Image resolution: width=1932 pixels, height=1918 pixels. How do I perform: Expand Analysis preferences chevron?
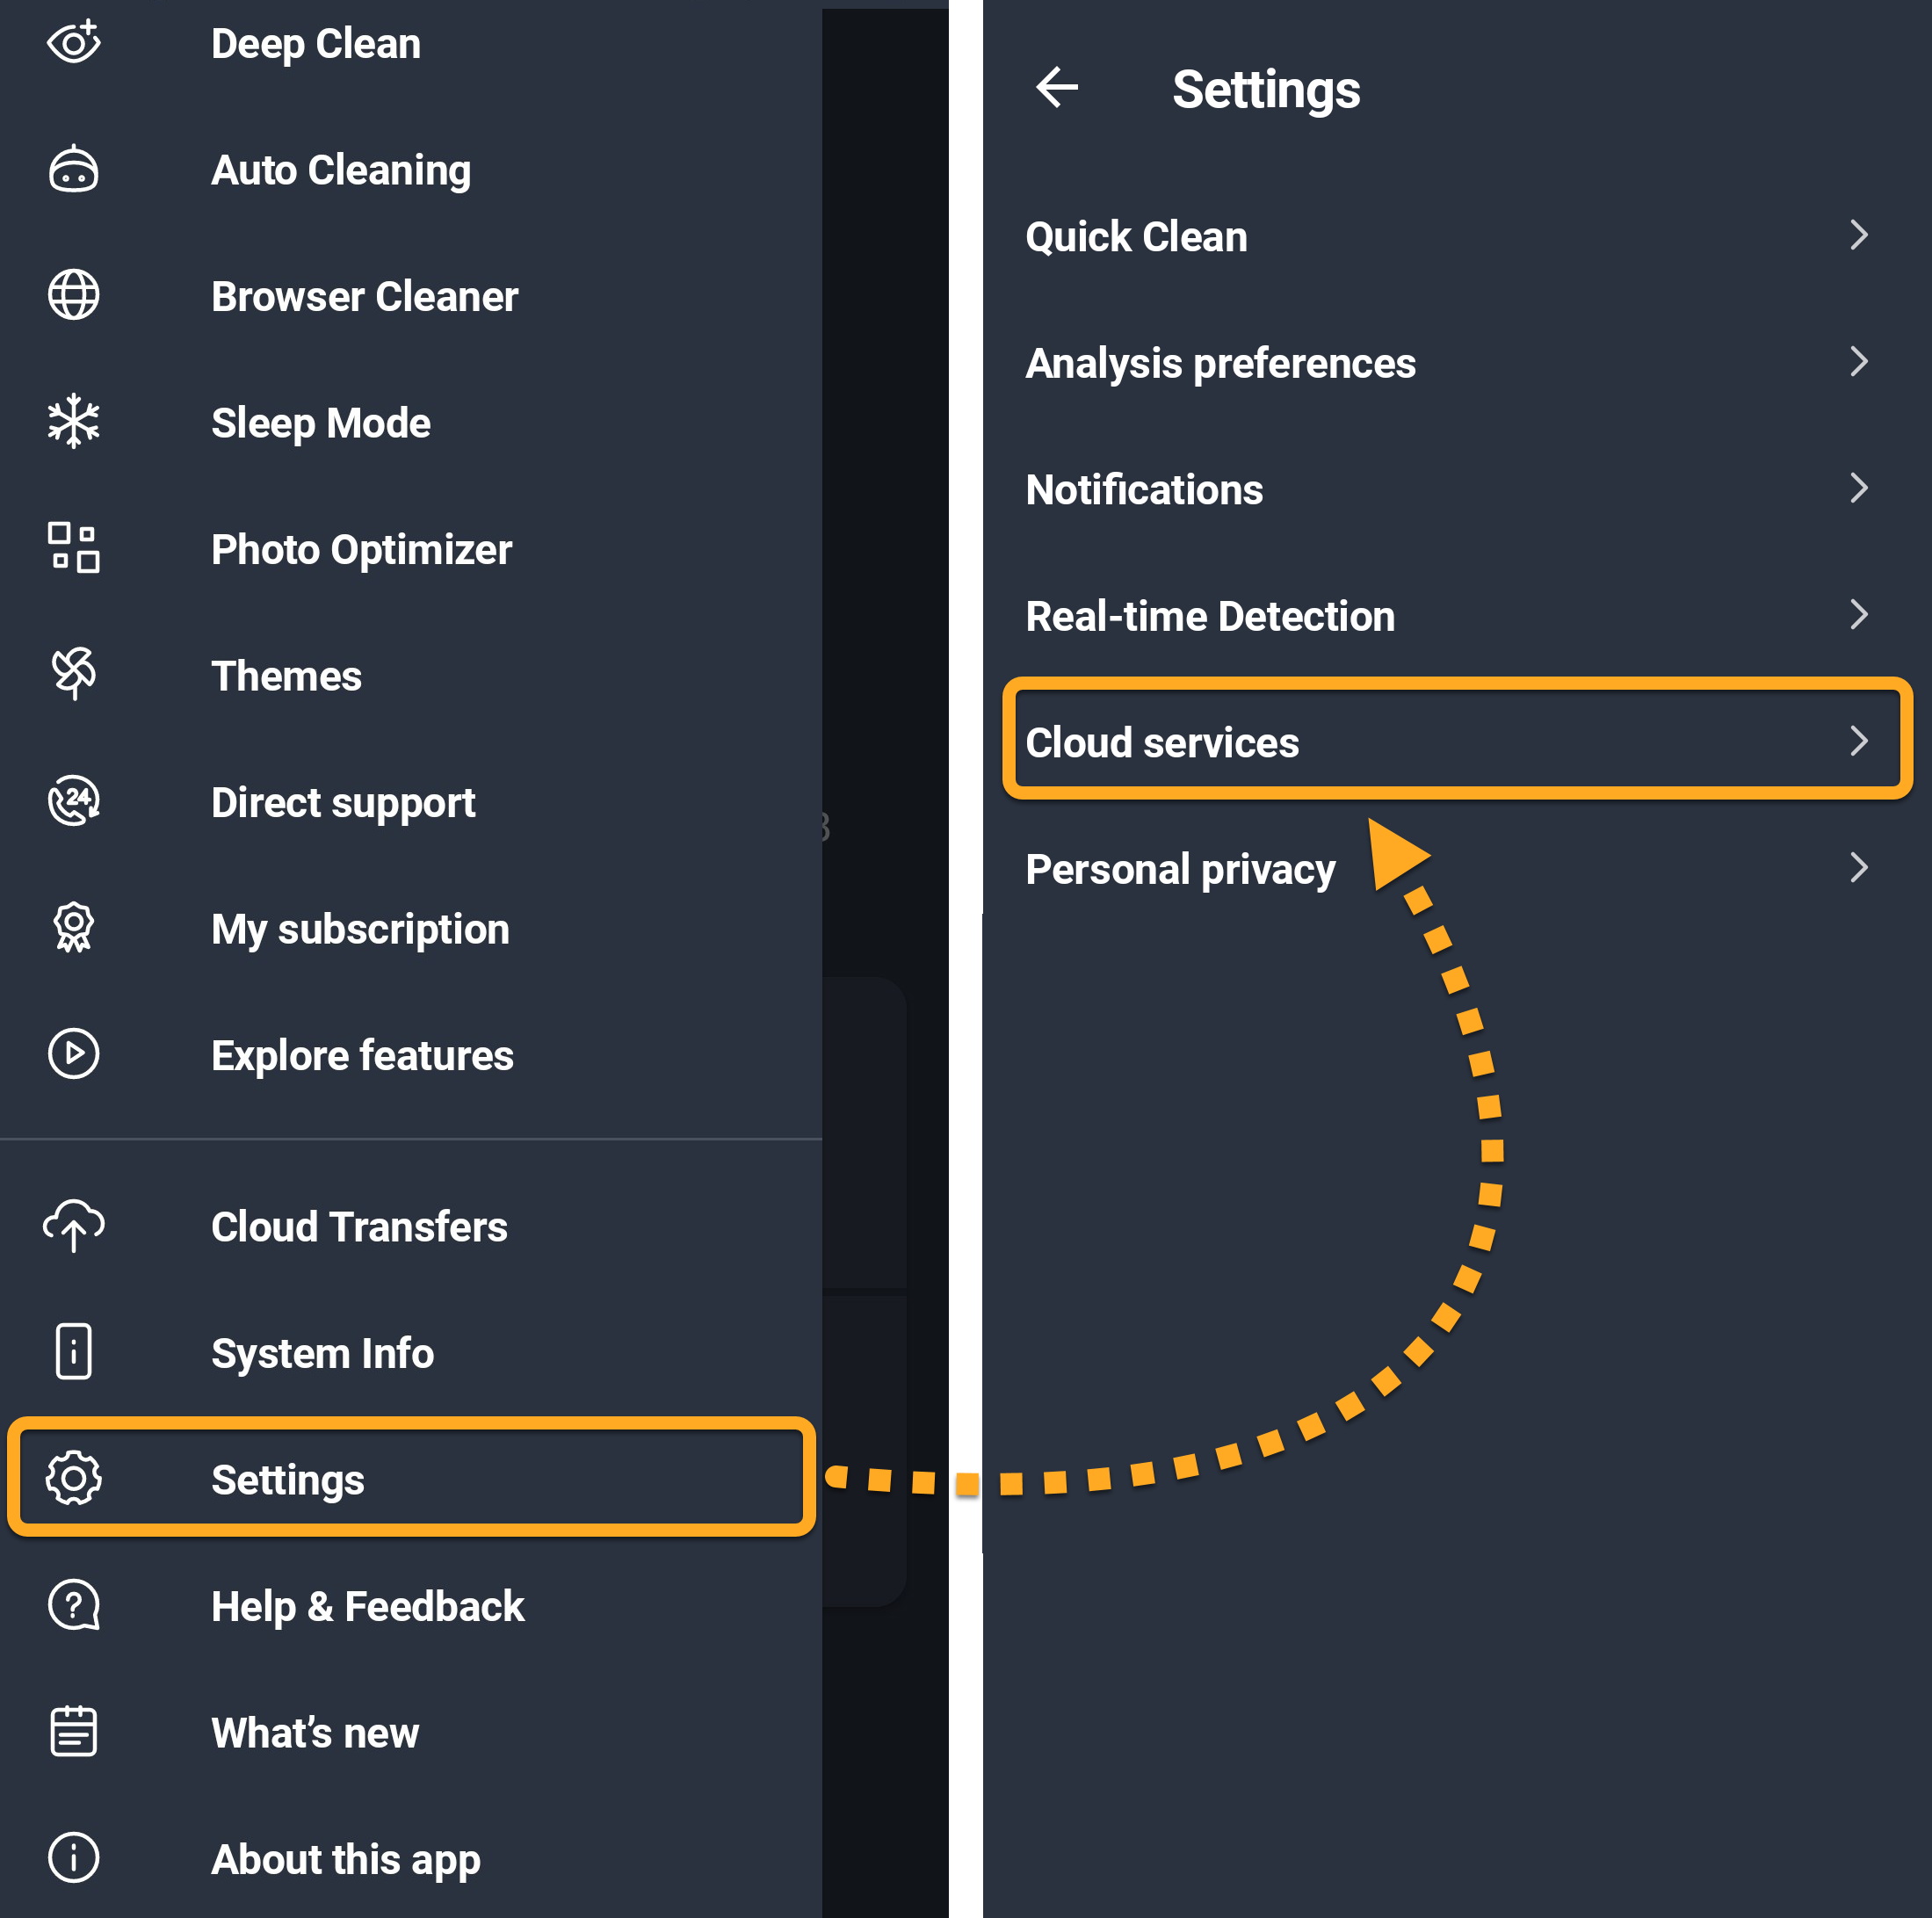coord(1858,362)
